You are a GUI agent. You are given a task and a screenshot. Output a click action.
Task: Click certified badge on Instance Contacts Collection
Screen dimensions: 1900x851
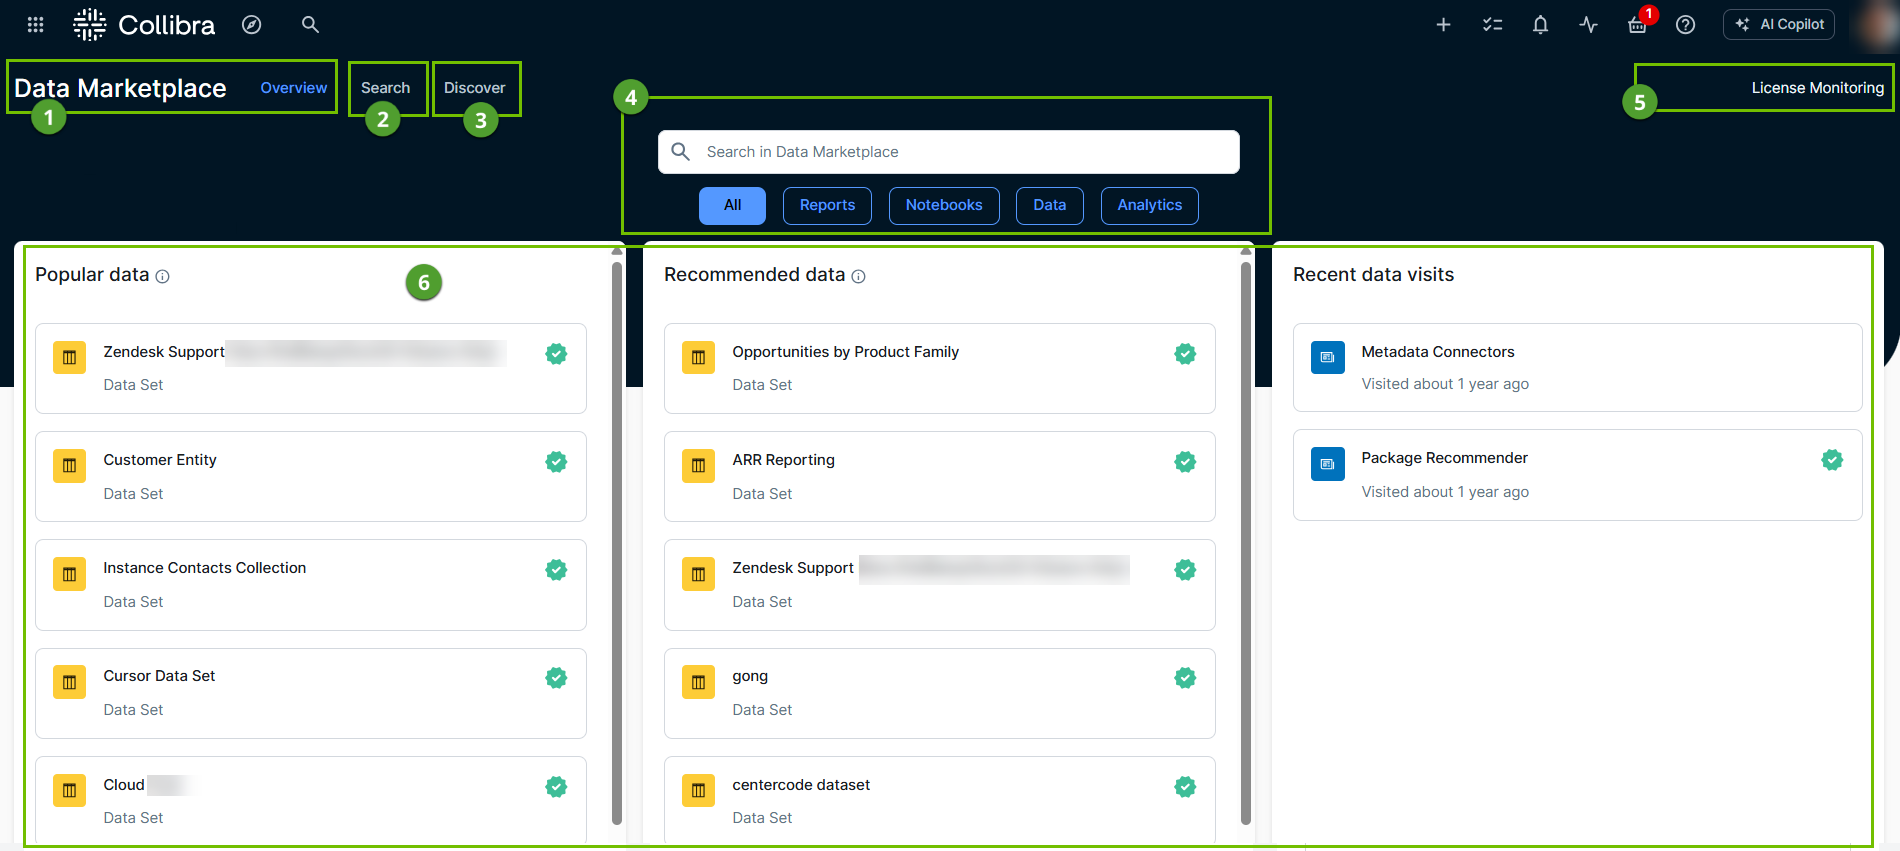[556, 569]
